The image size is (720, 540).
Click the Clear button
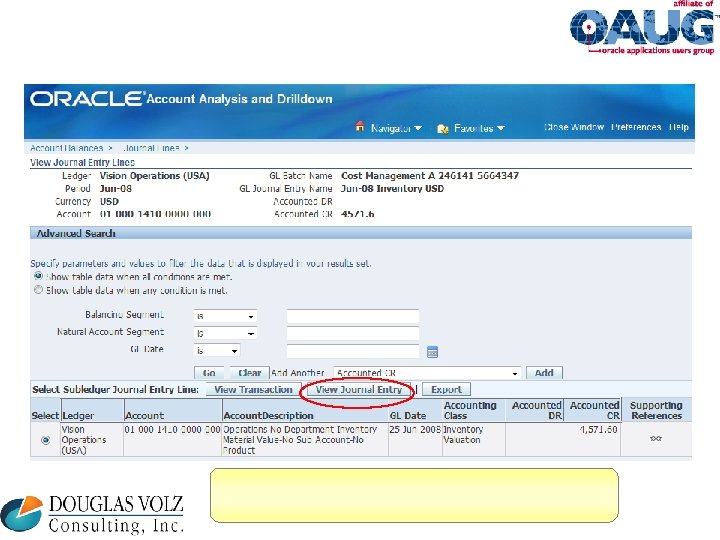click(249, 373)
